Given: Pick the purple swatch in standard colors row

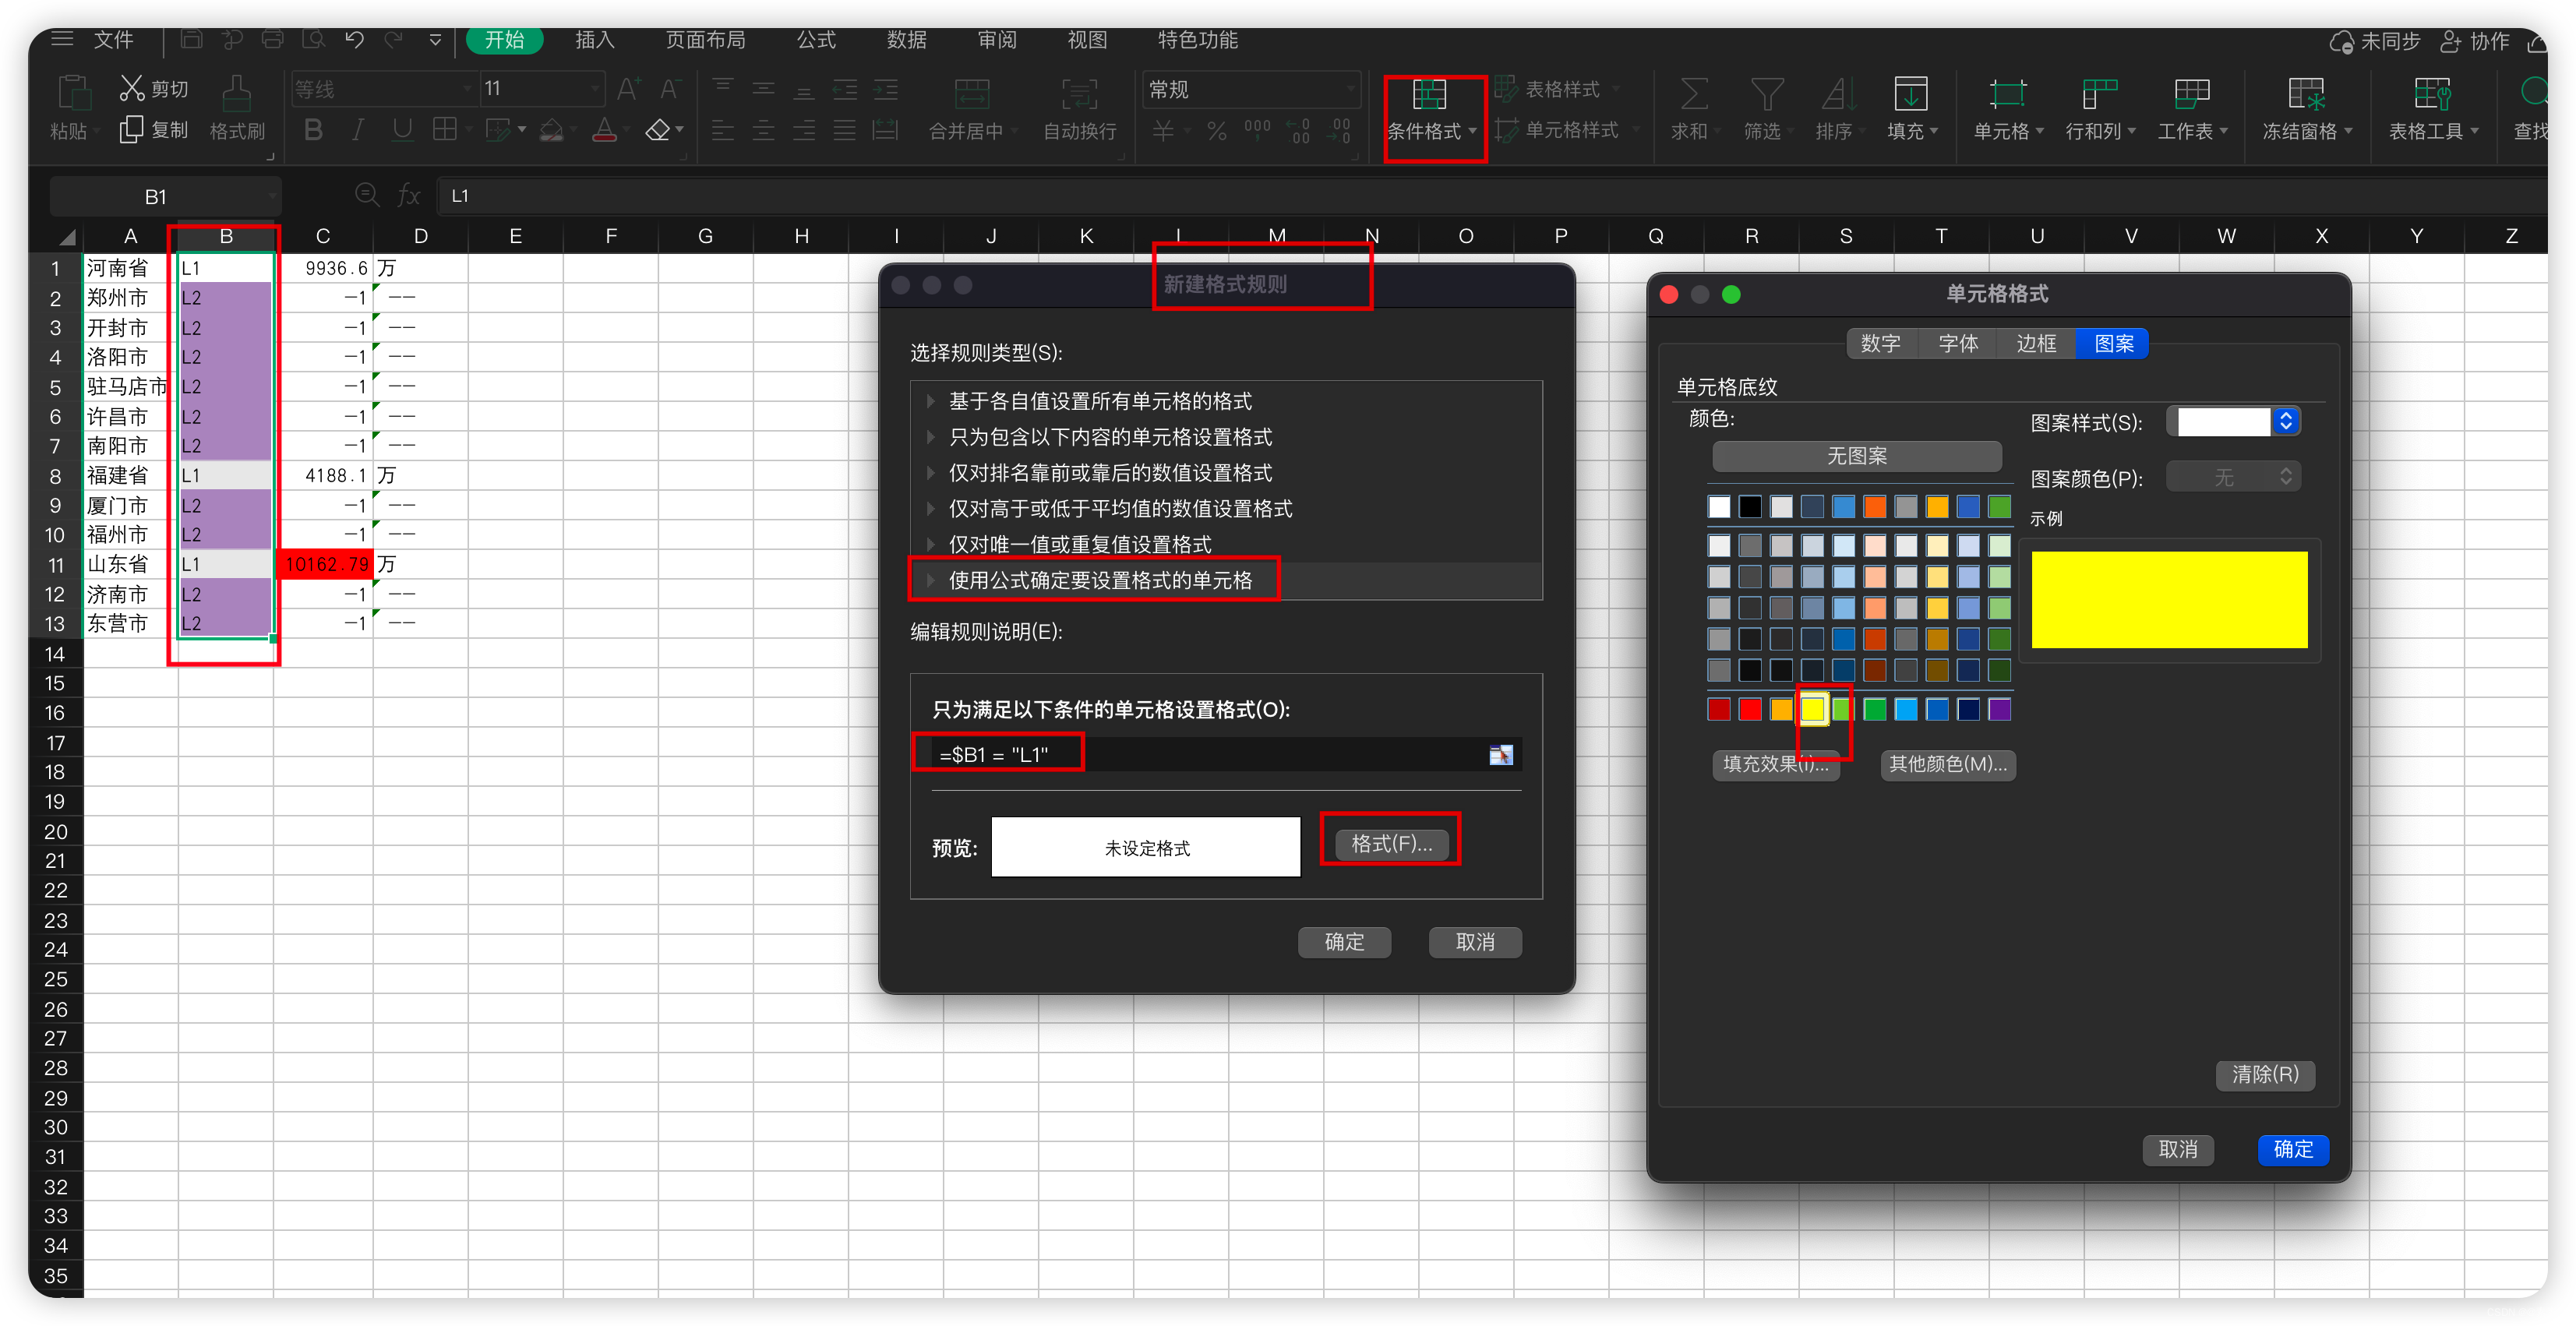Looking at the screenshot, I should click(1999, 709).
